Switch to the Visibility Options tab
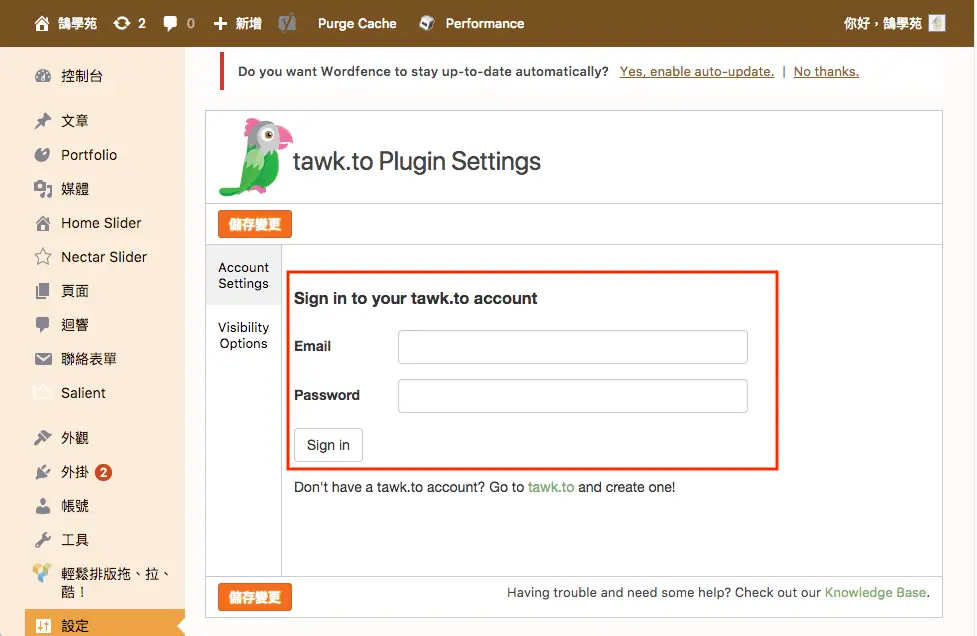This screenshot has width=977, height=636. (244, 335)
